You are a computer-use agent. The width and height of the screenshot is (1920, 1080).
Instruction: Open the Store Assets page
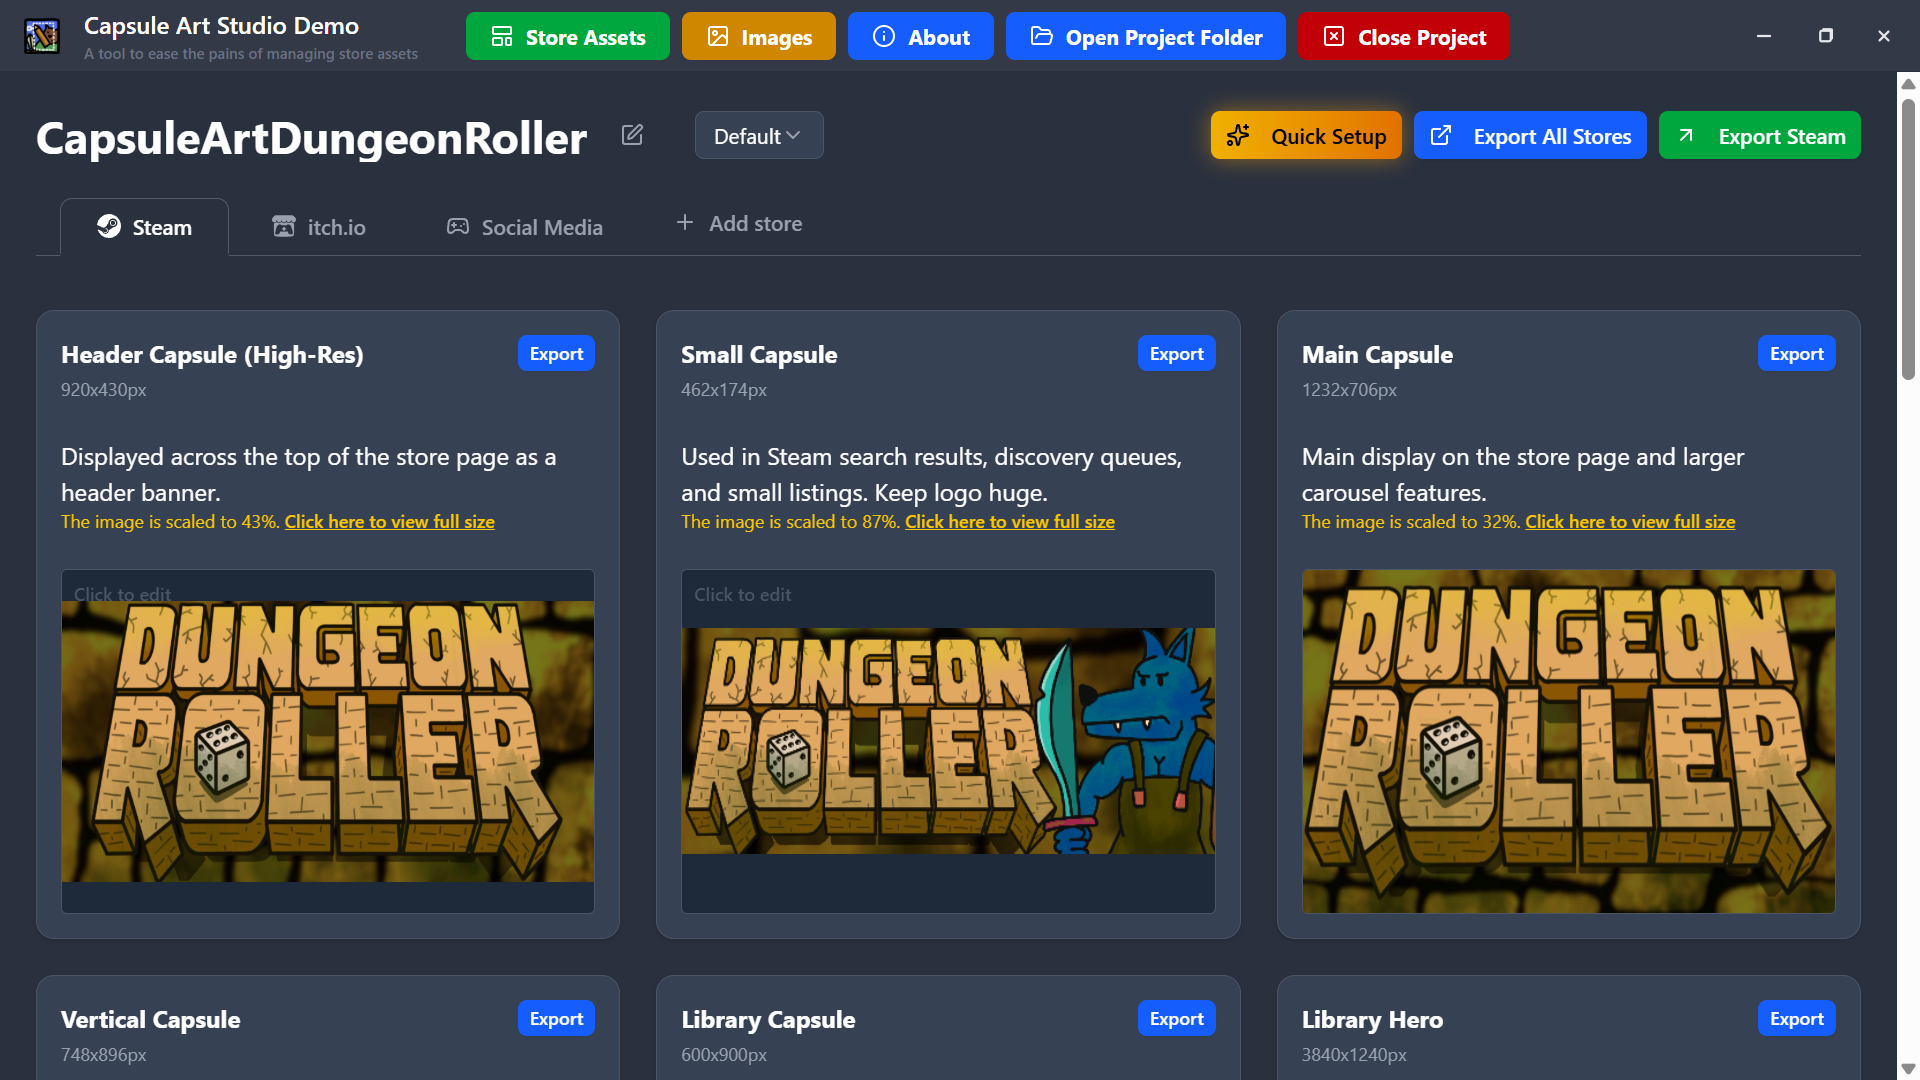(x=567, y=37)
